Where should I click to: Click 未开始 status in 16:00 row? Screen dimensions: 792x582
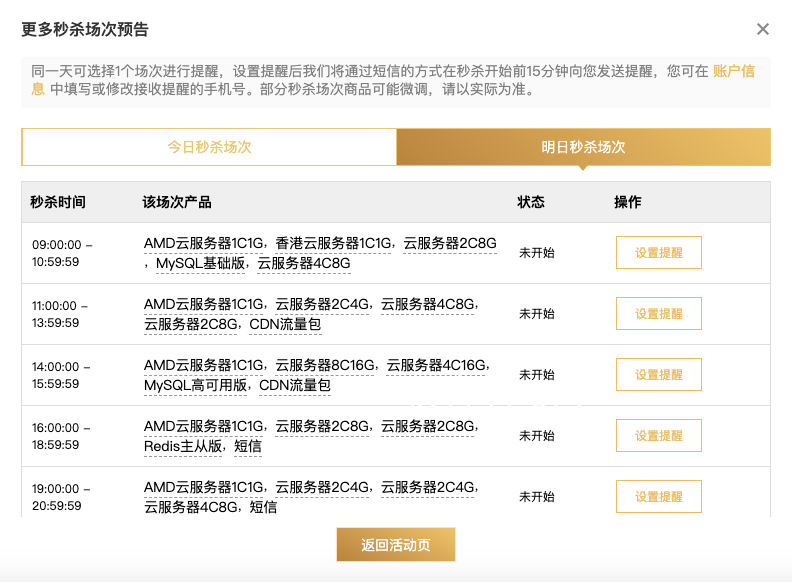coord(537,435)
